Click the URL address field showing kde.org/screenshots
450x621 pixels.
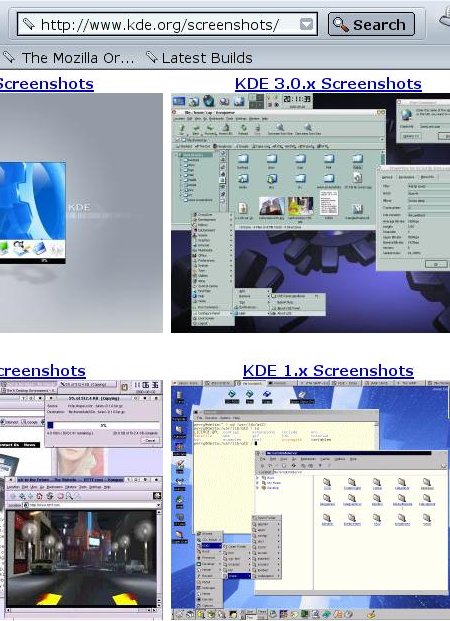tap(167, 25)
